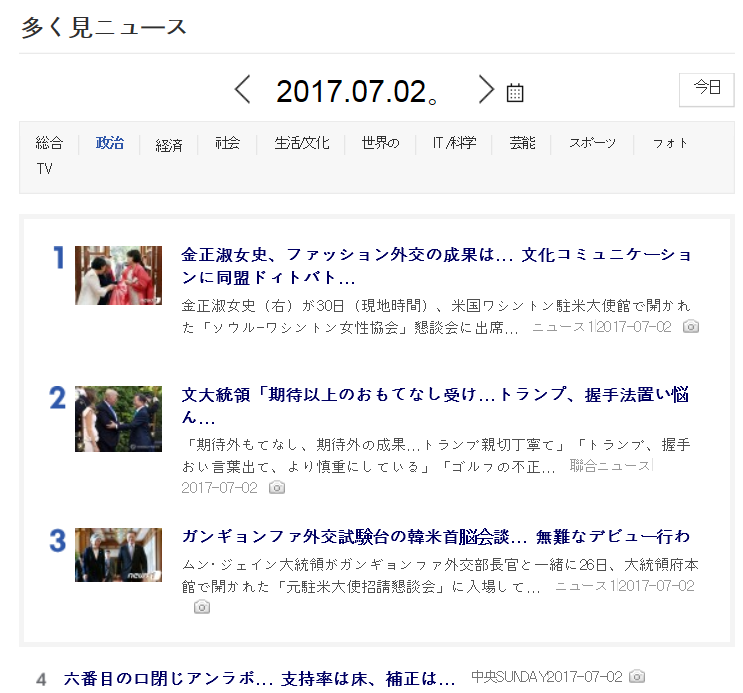Click camera icon under third article

tap(202, 607)
